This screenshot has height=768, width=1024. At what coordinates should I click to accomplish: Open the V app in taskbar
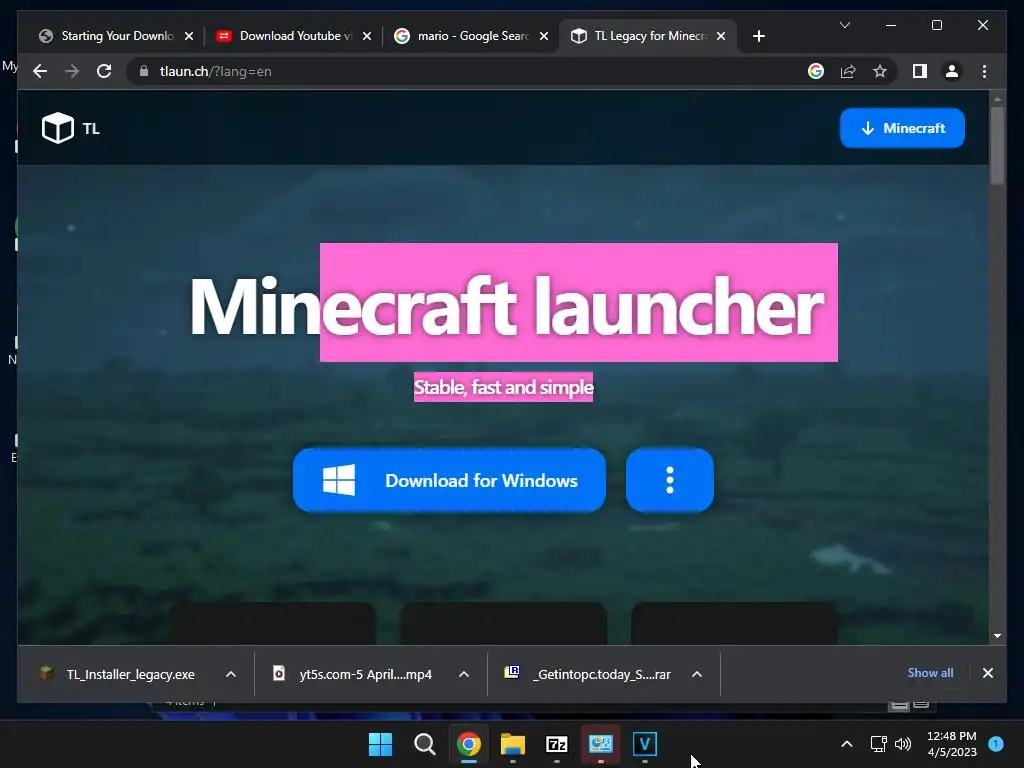645,744
